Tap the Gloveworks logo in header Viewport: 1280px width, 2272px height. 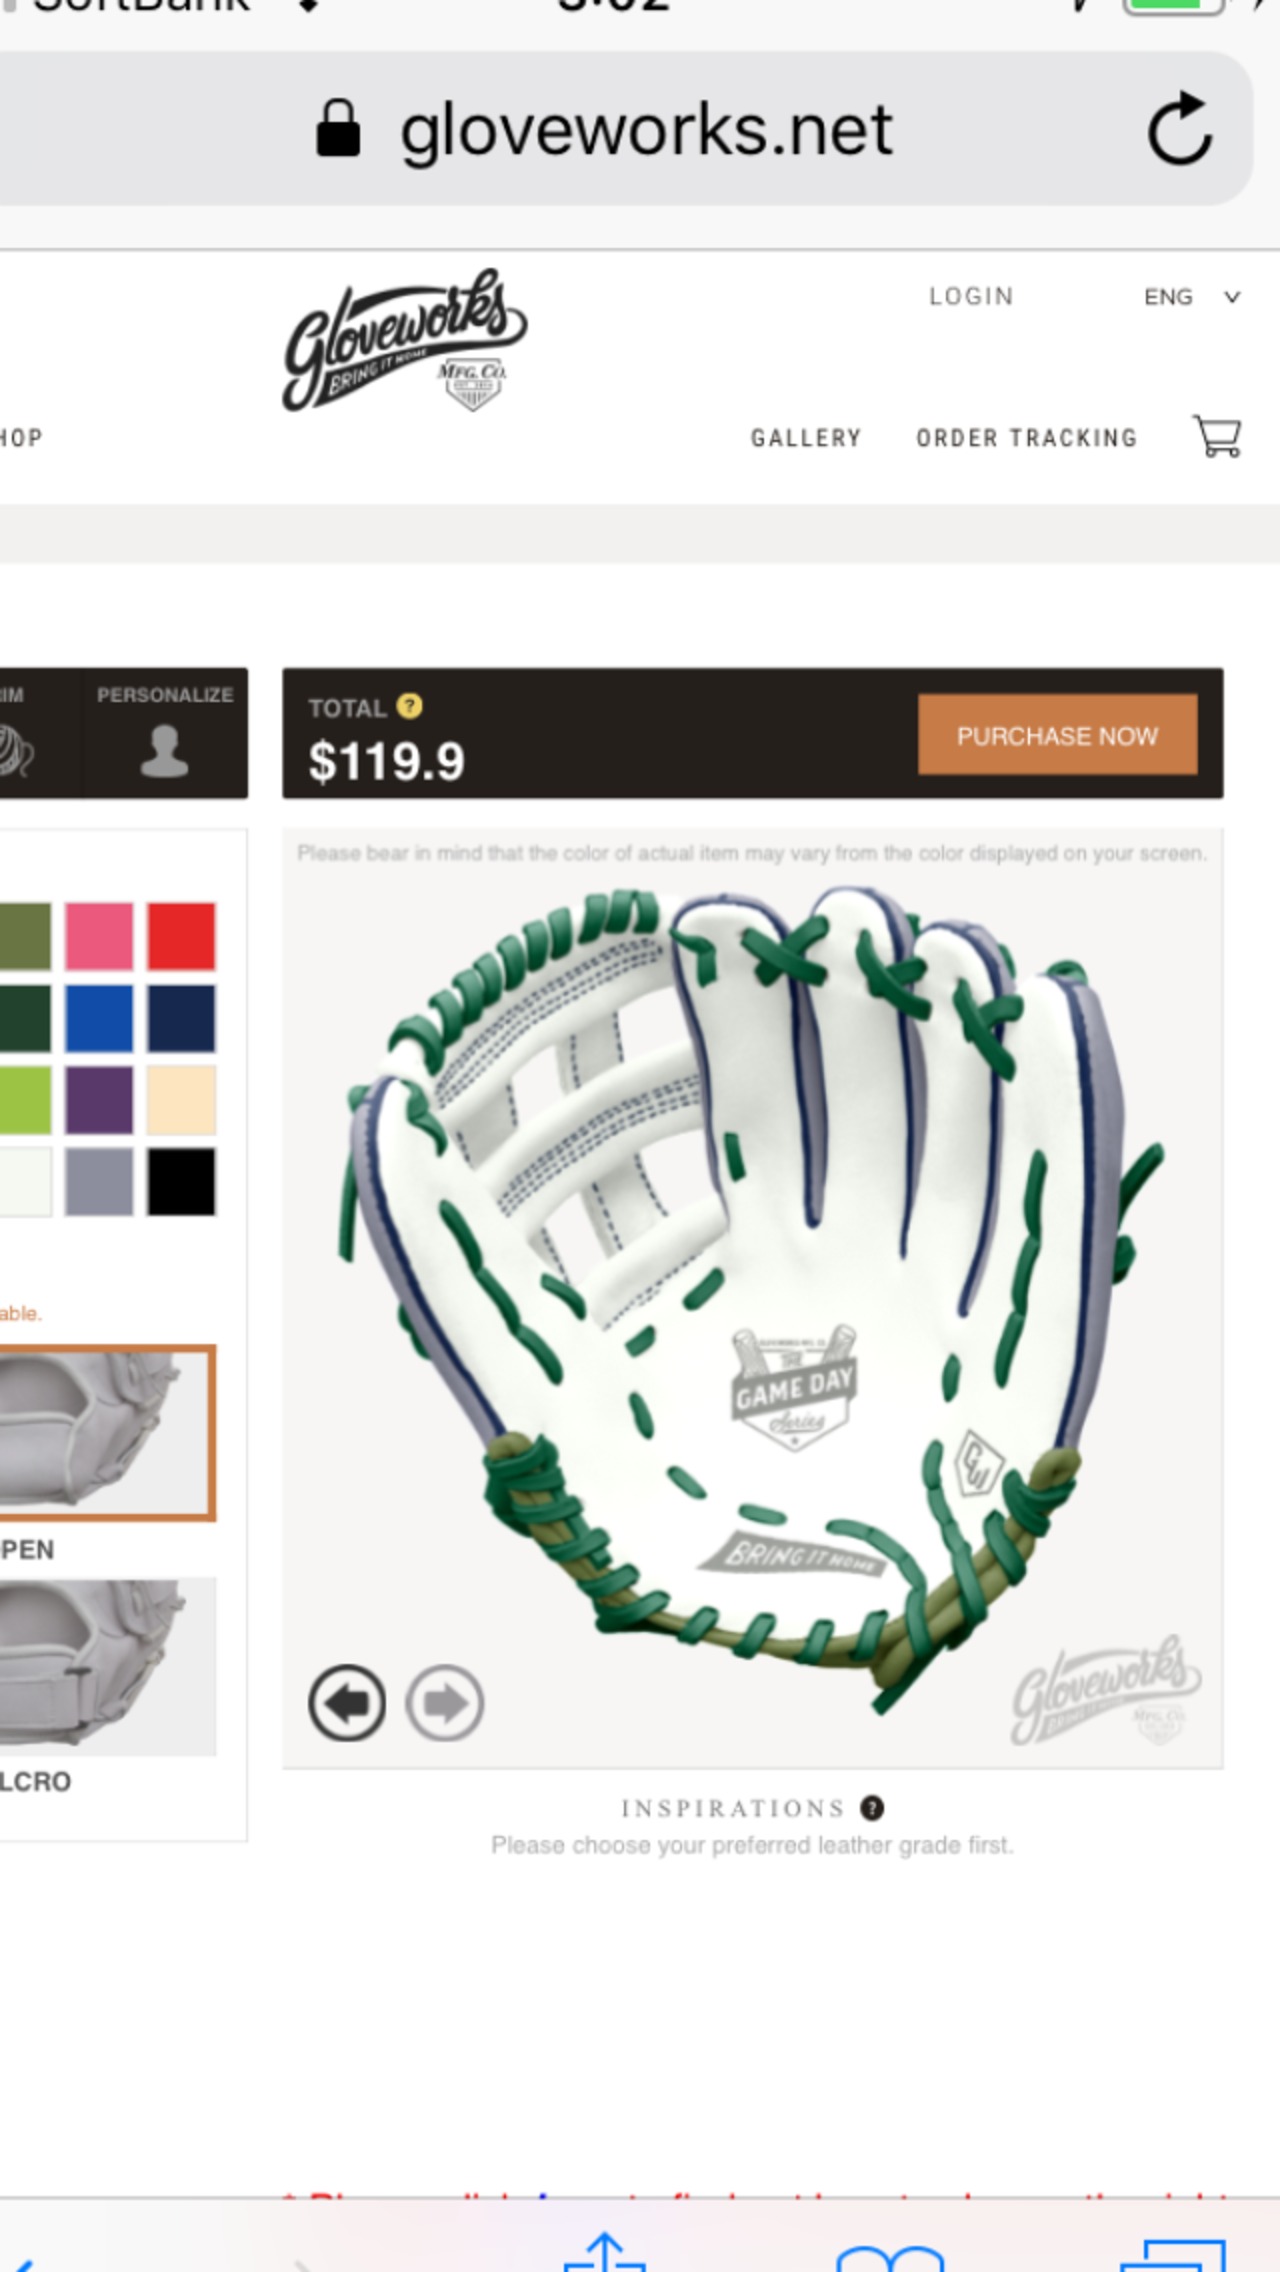[404, 340]
